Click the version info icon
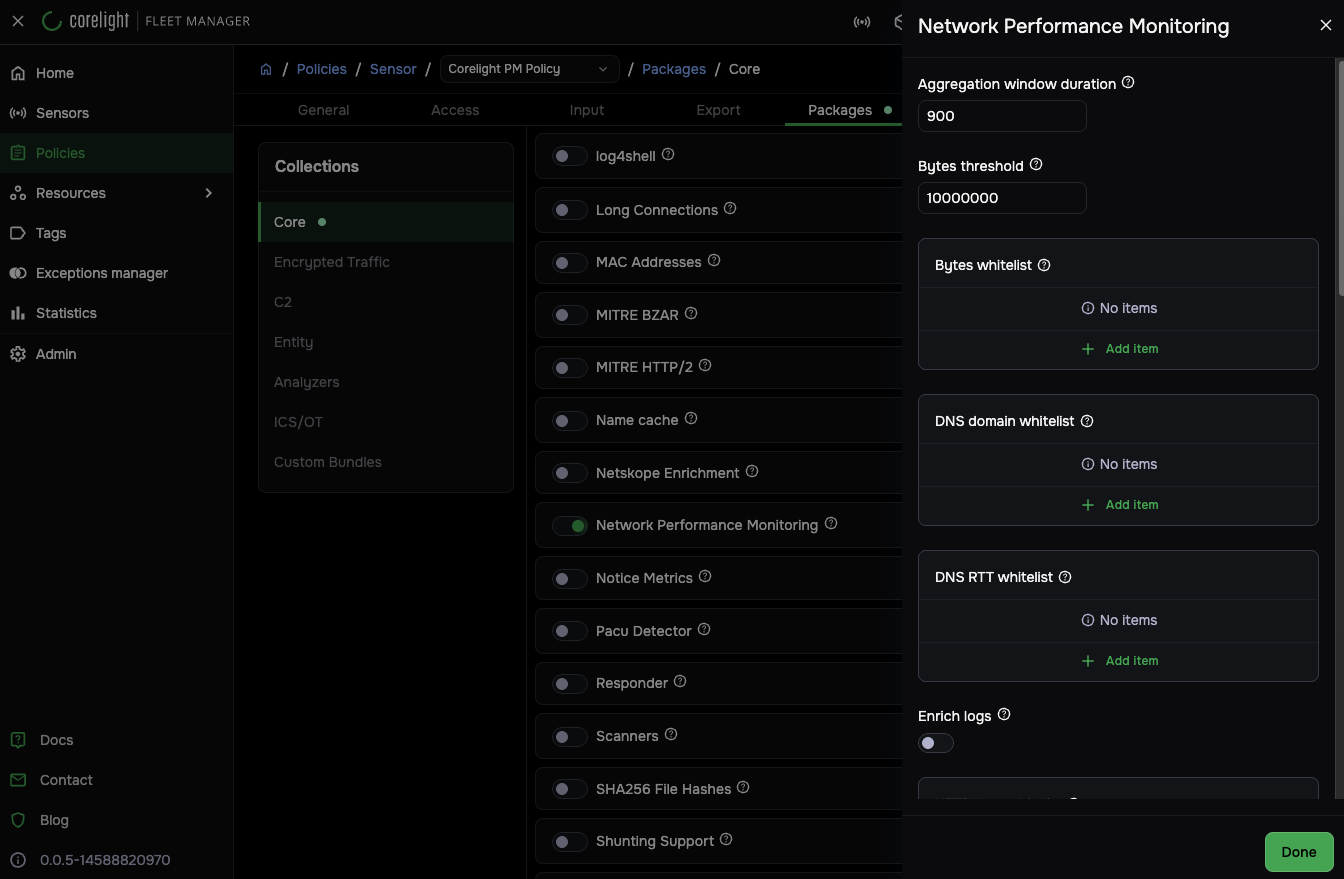This screenshot has height=879, width=1344. tap(18, 860)
